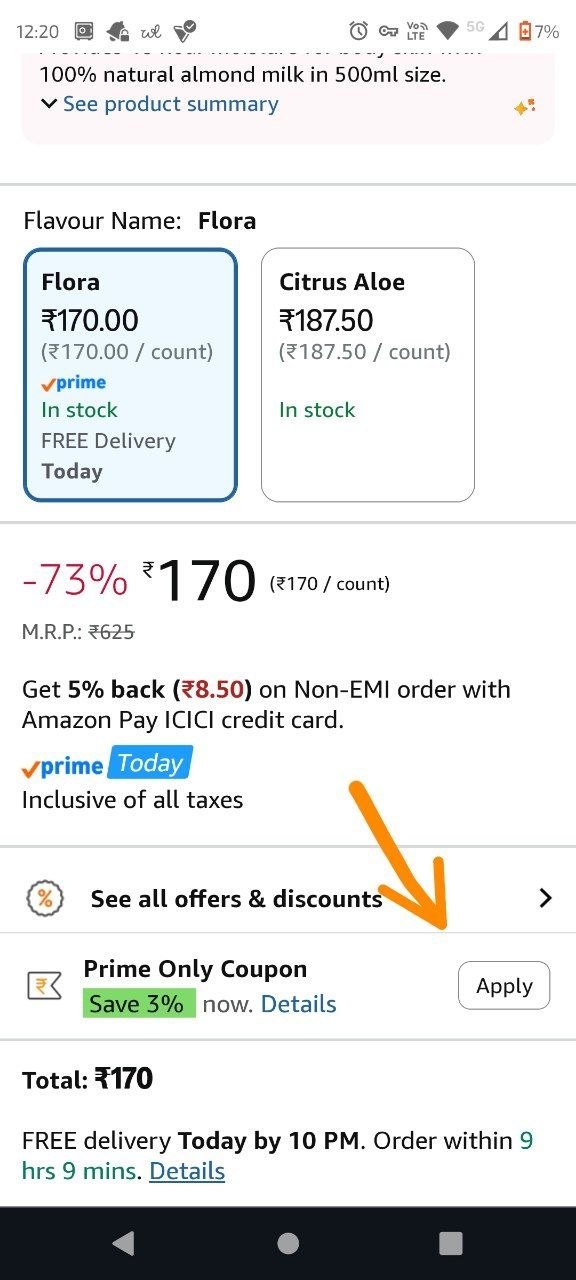Open See all offers & discounts arrow
This screenshot has height=1280, width=576.
point(545,898)
